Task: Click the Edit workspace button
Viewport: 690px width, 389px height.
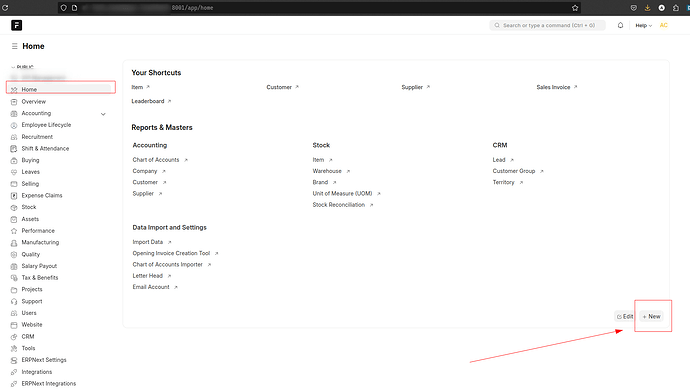Action: pyautogui.click(x=624, y=316)
